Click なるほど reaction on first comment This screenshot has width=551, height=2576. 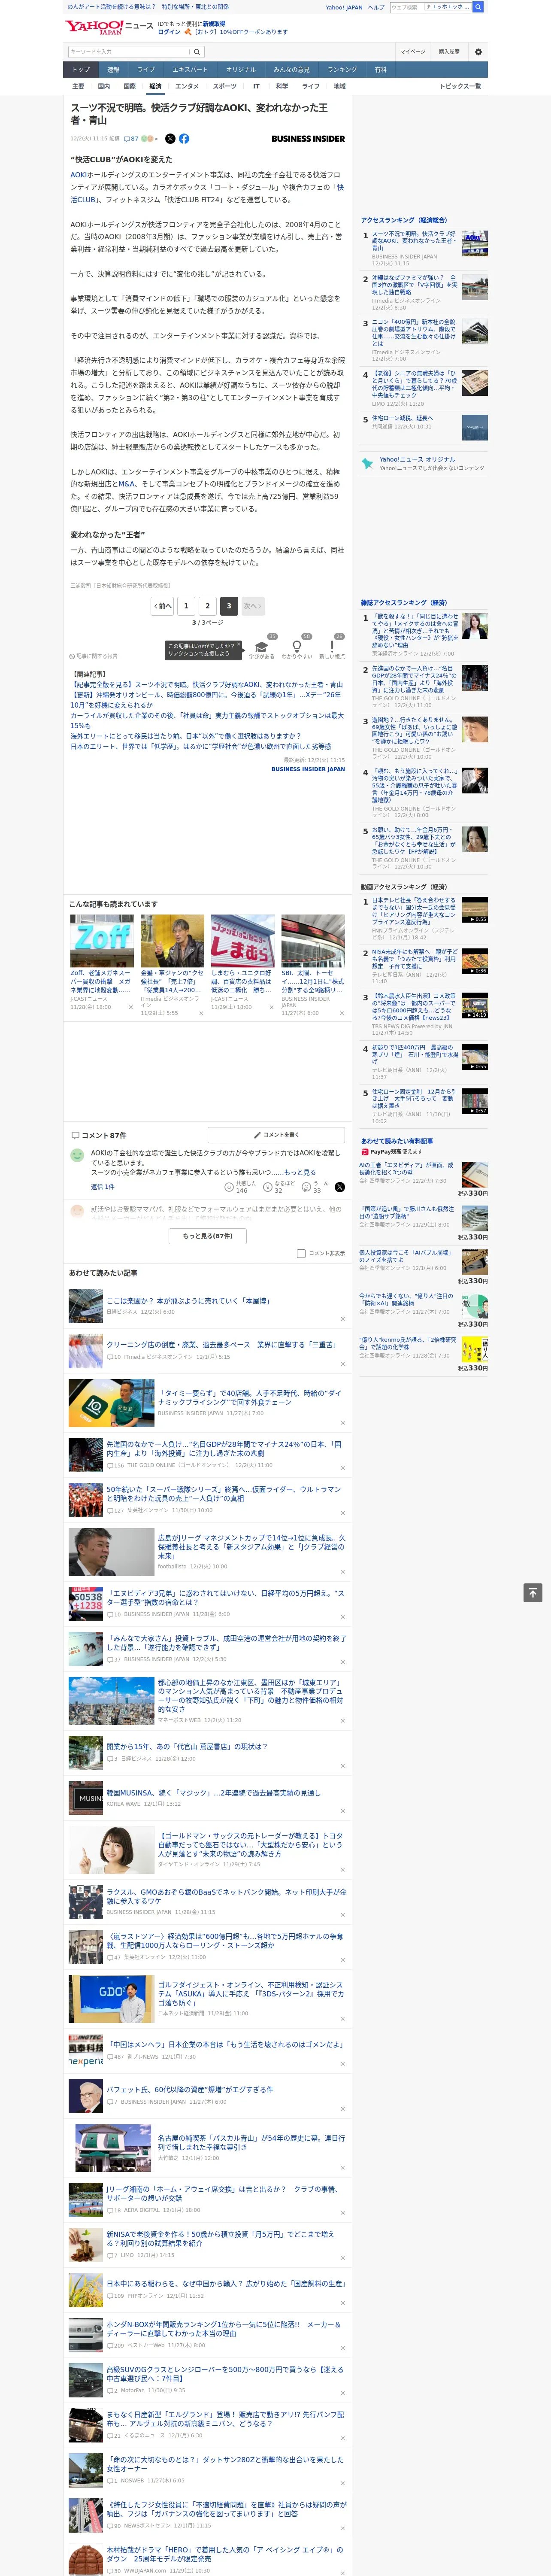tap(279, 1187)
